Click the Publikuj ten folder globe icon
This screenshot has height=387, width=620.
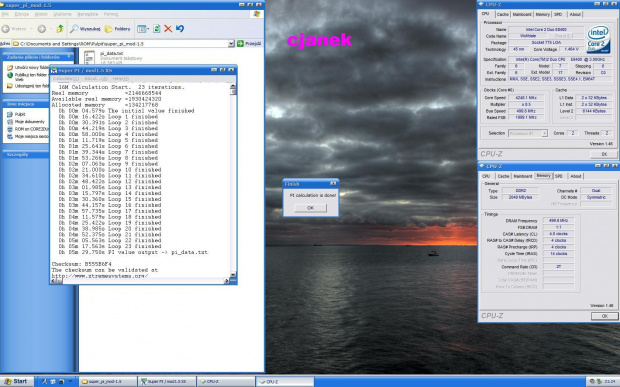(10, 76)
